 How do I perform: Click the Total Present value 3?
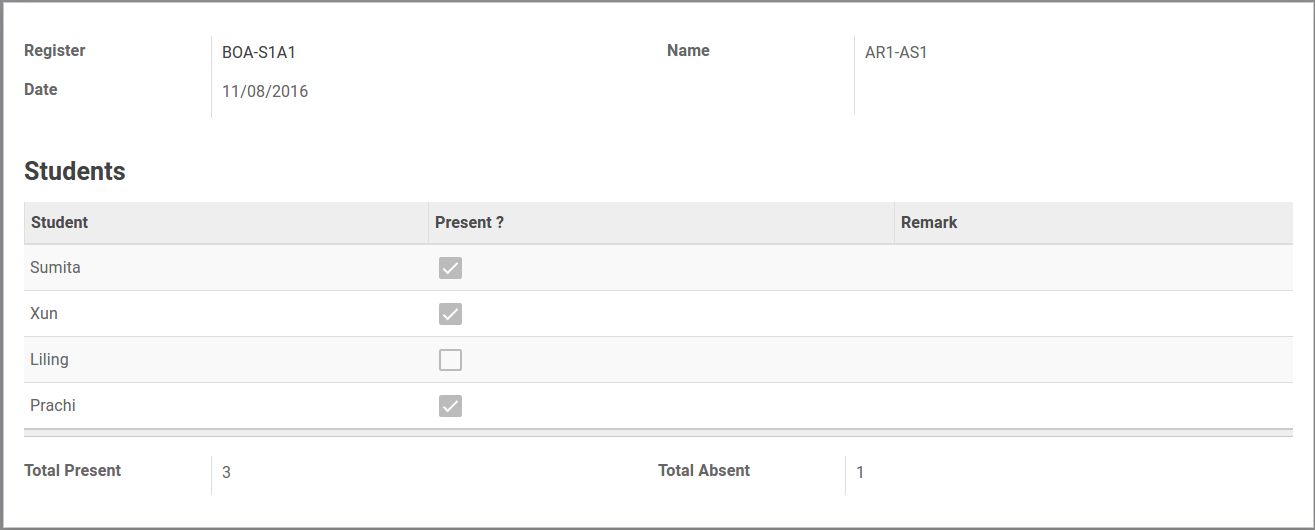pos(227,473)
